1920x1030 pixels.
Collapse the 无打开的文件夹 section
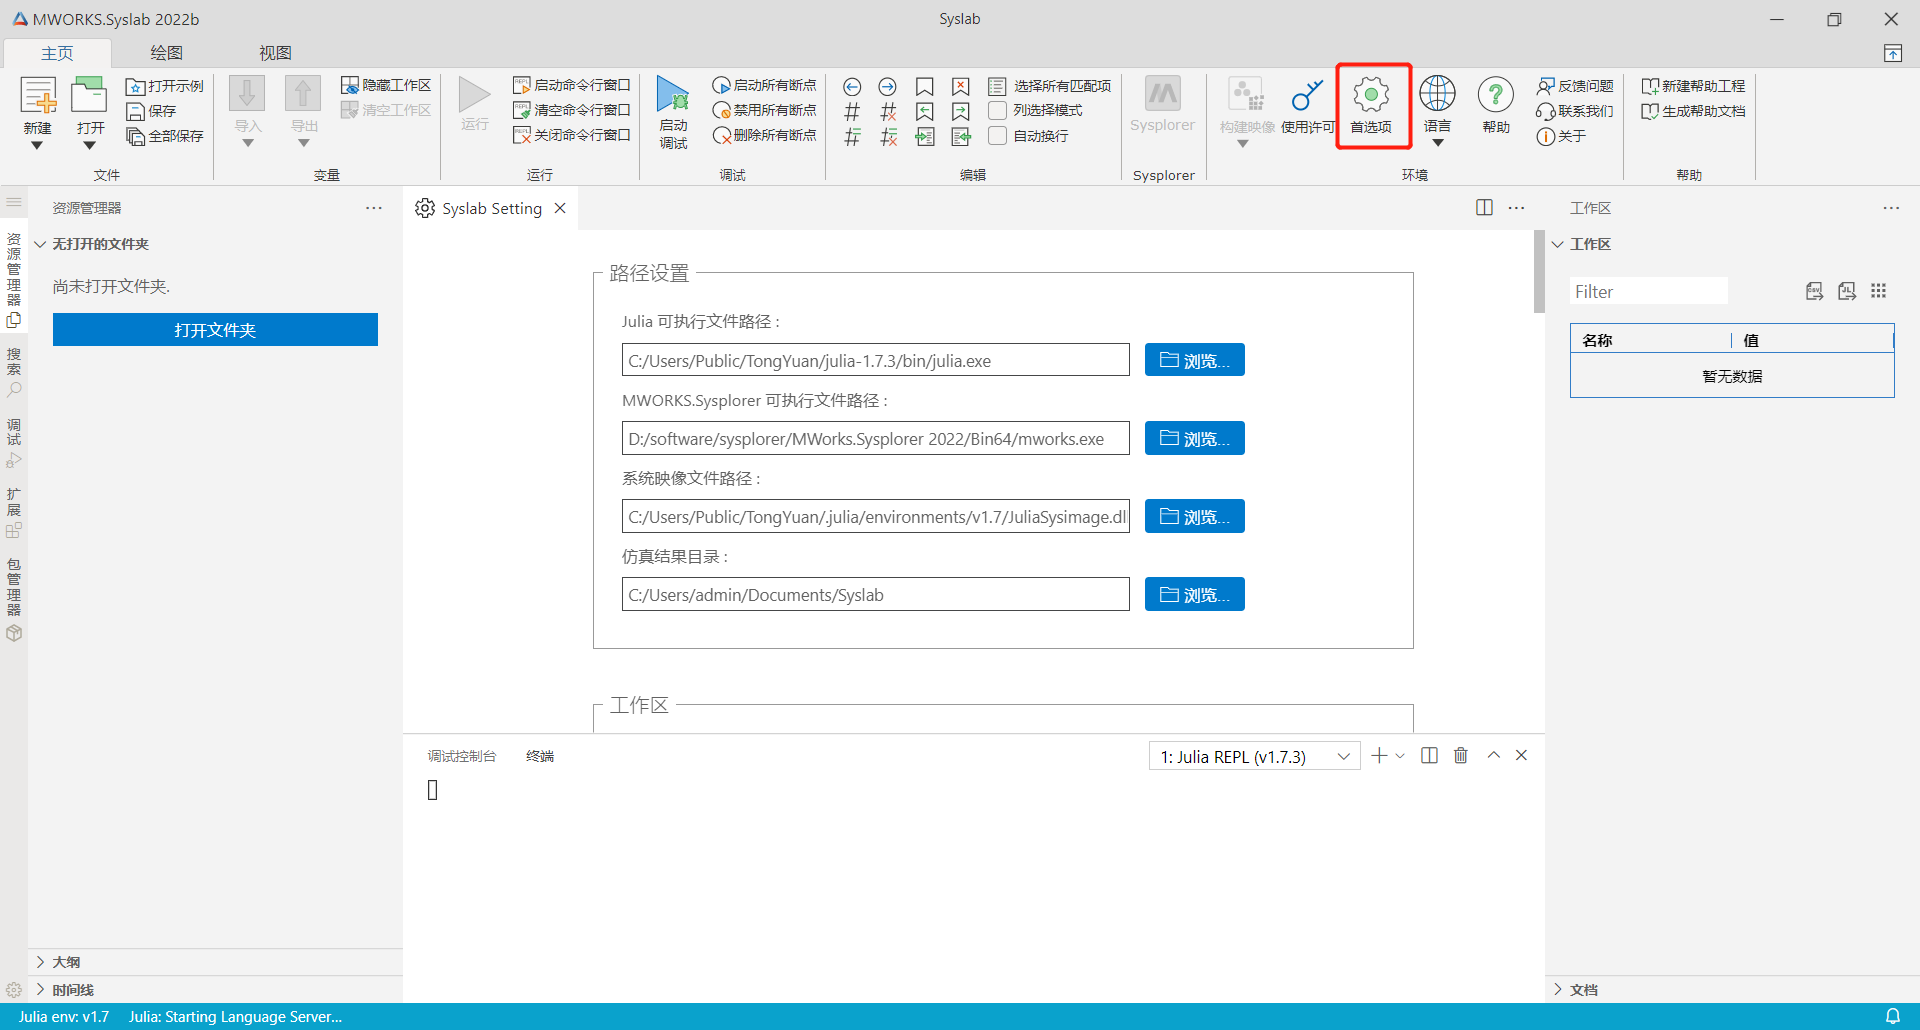(x=41, y=244)
